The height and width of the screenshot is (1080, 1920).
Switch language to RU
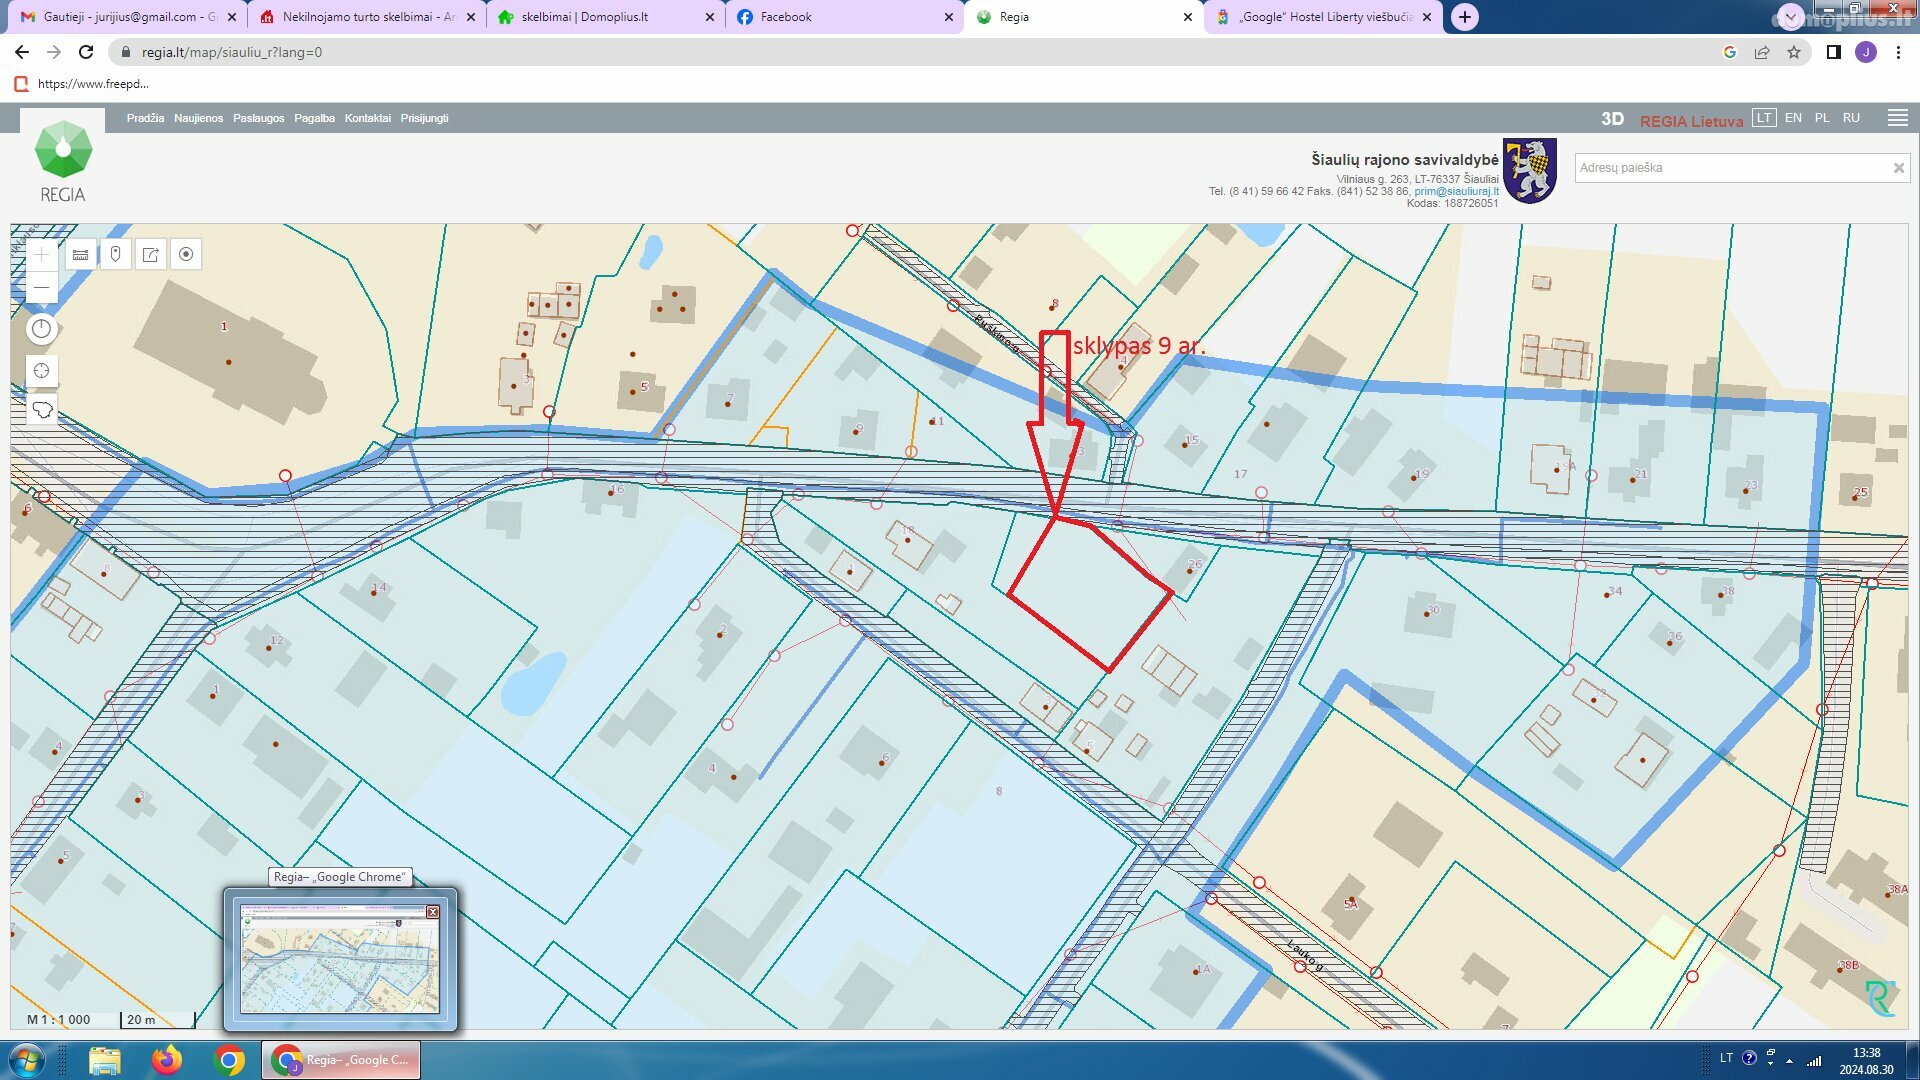pos(1851,118)
